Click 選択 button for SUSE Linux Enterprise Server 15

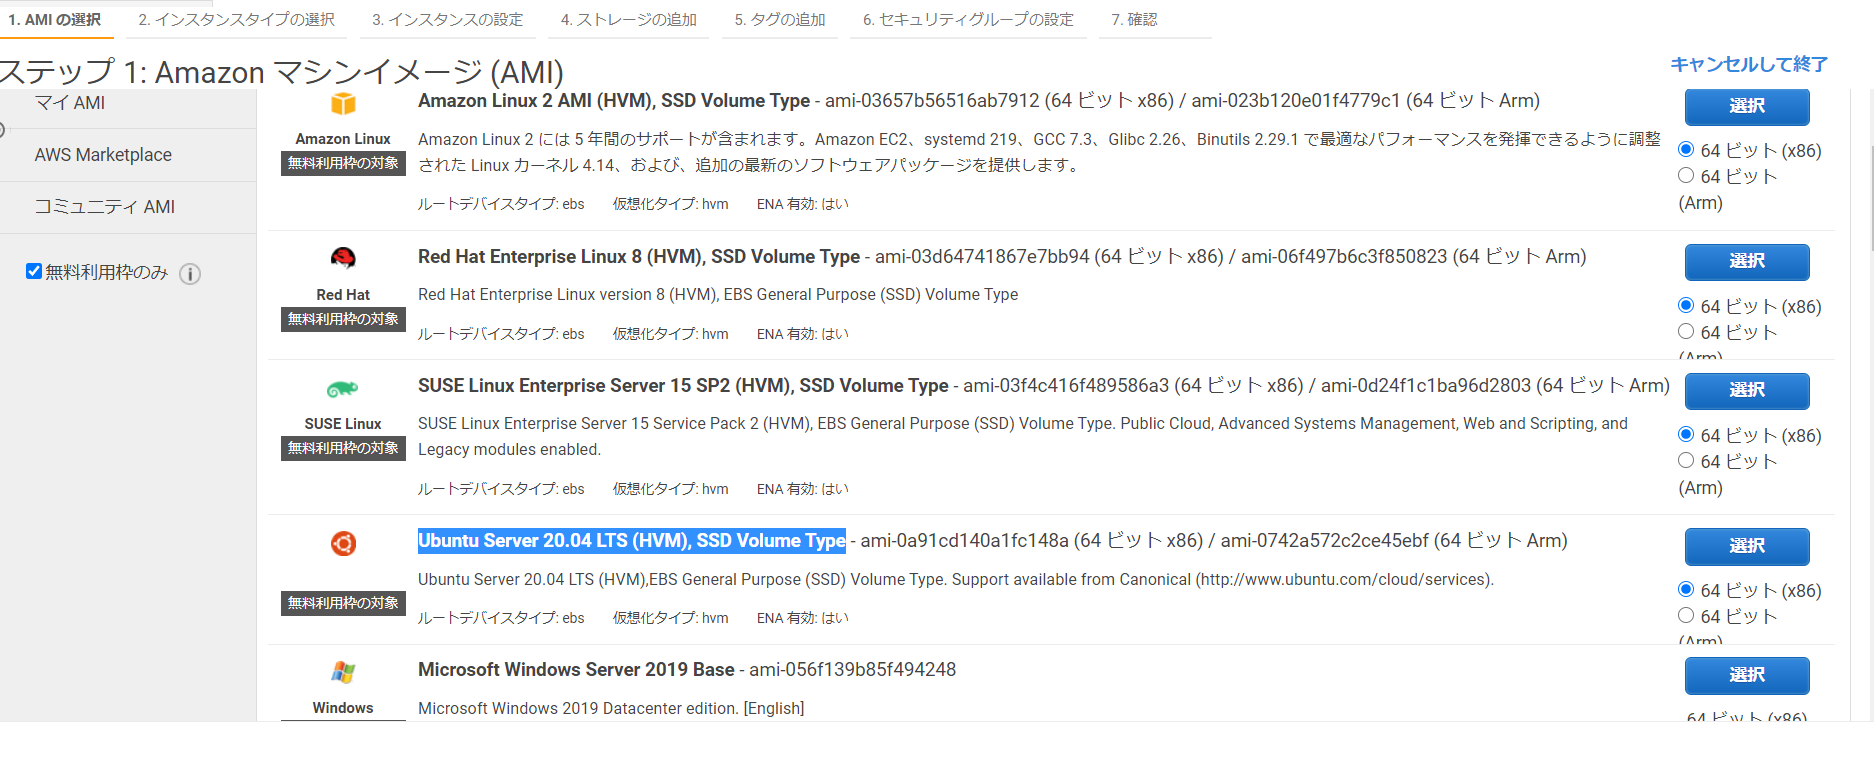click(x=1747, y=390)
